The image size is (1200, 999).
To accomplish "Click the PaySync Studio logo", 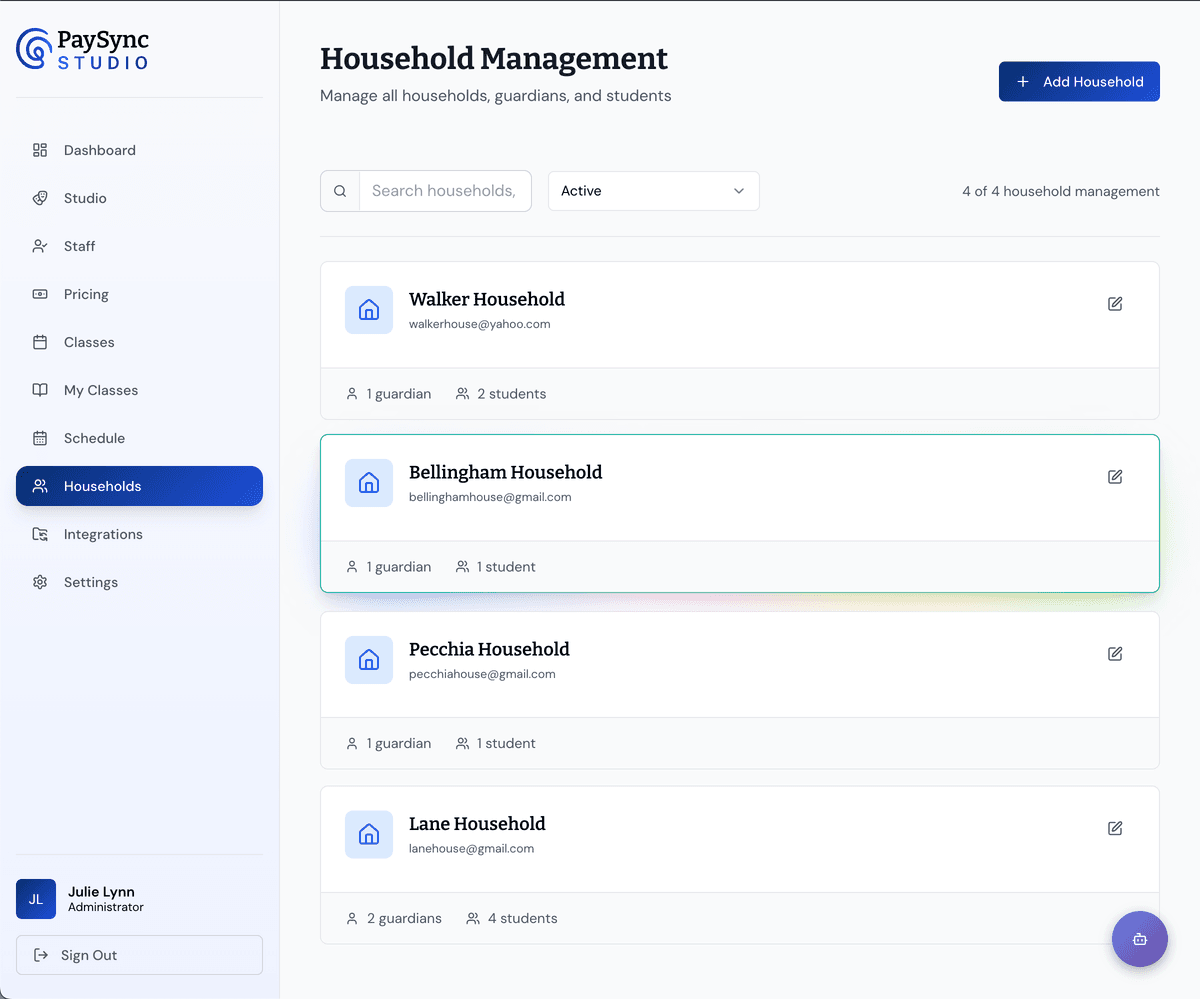I will pos(82,48).
